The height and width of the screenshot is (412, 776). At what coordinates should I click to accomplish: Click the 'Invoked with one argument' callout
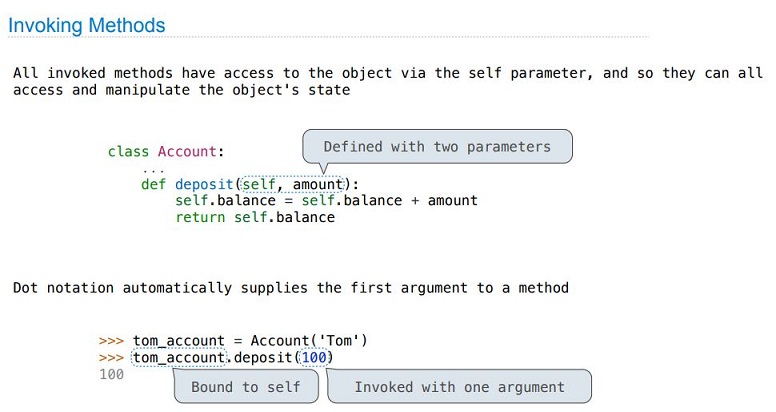[459, 387]
